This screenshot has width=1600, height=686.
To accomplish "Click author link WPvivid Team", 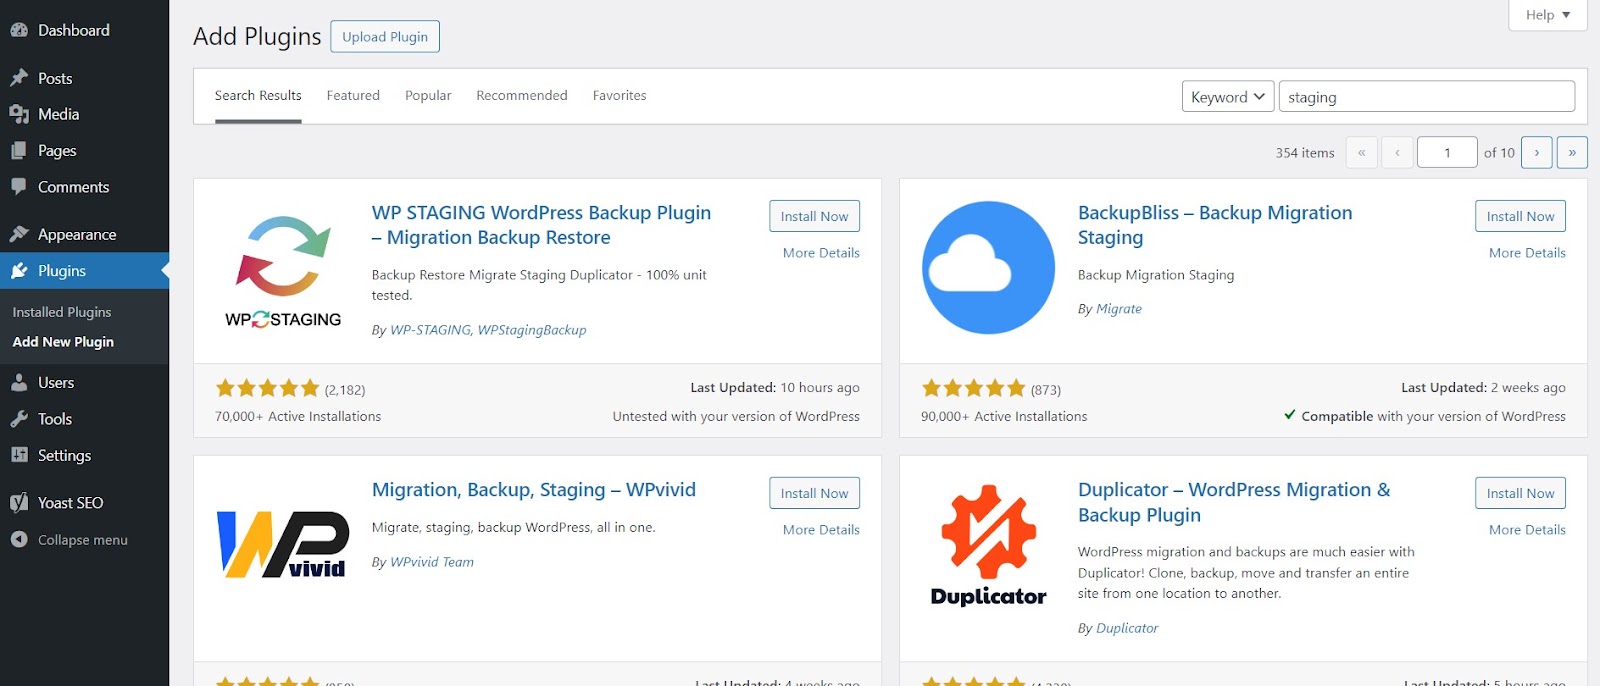I will [x=432, y=562].
